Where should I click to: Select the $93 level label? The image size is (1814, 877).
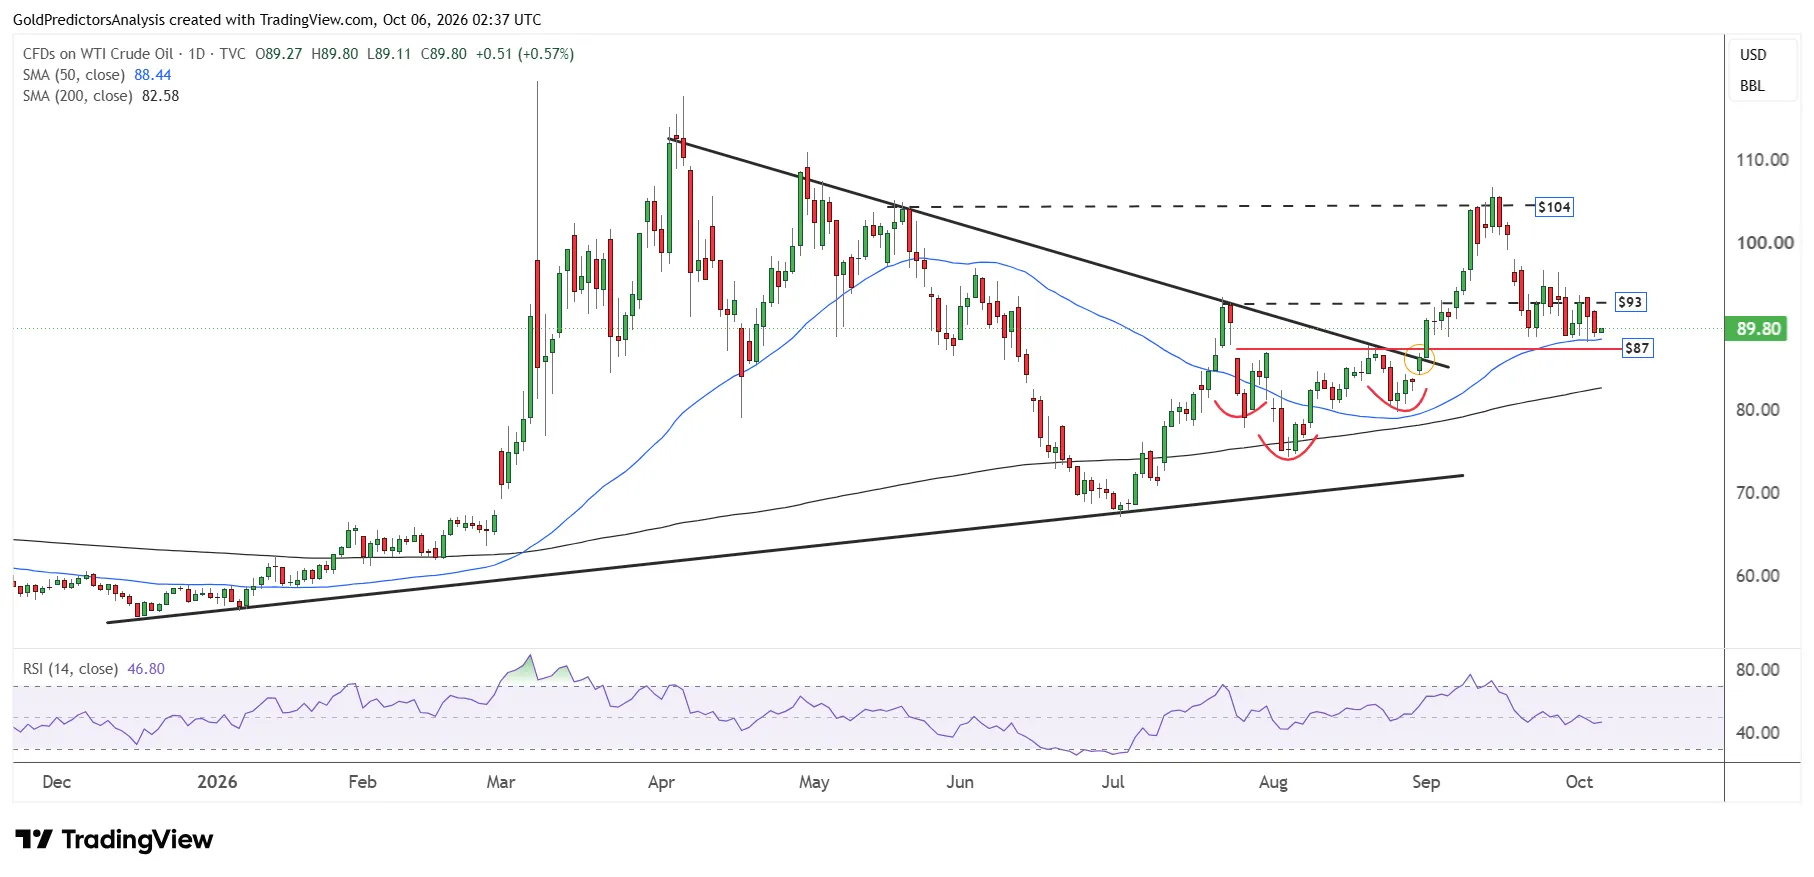1630,302
